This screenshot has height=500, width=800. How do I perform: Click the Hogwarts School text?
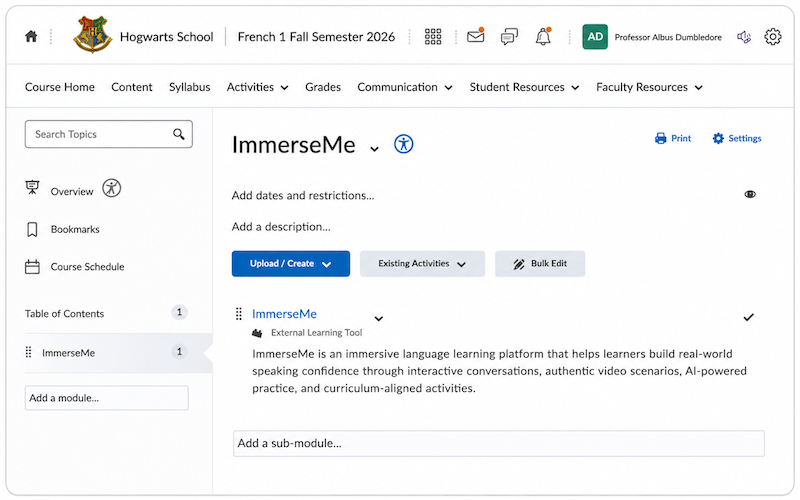[166, 37]
